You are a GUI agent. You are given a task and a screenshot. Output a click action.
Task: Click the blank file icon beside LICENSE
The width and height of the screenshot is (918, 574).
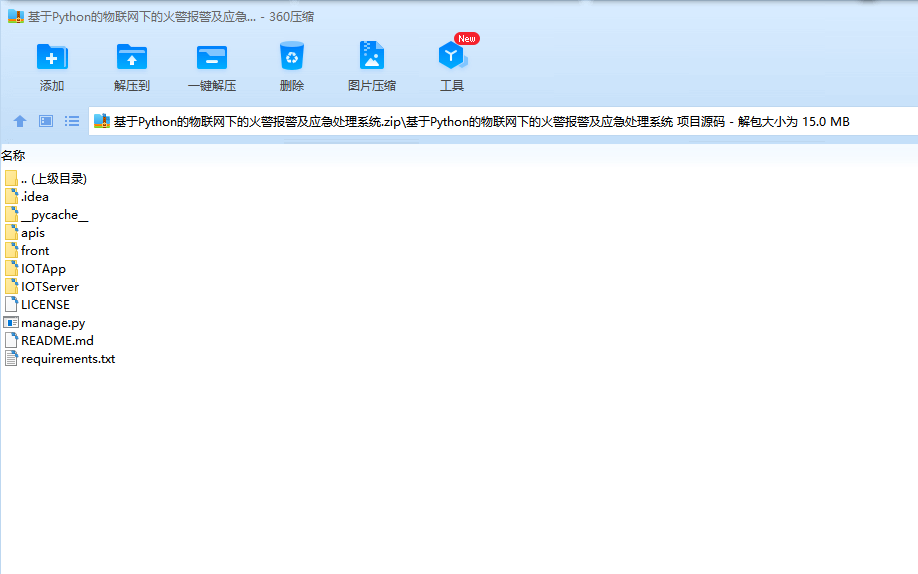pos(11,304)
